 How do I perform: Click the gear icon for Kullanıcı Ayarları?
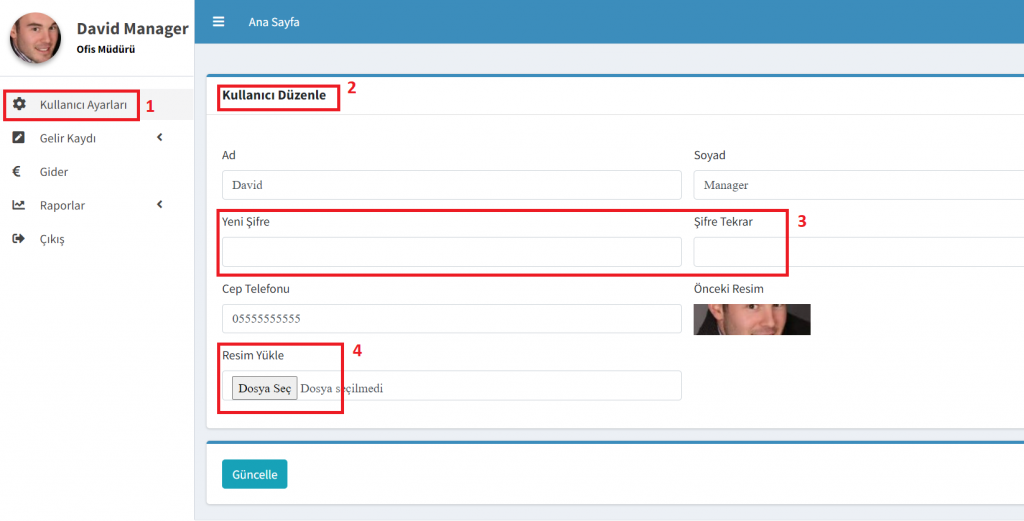tap(19, 104)
